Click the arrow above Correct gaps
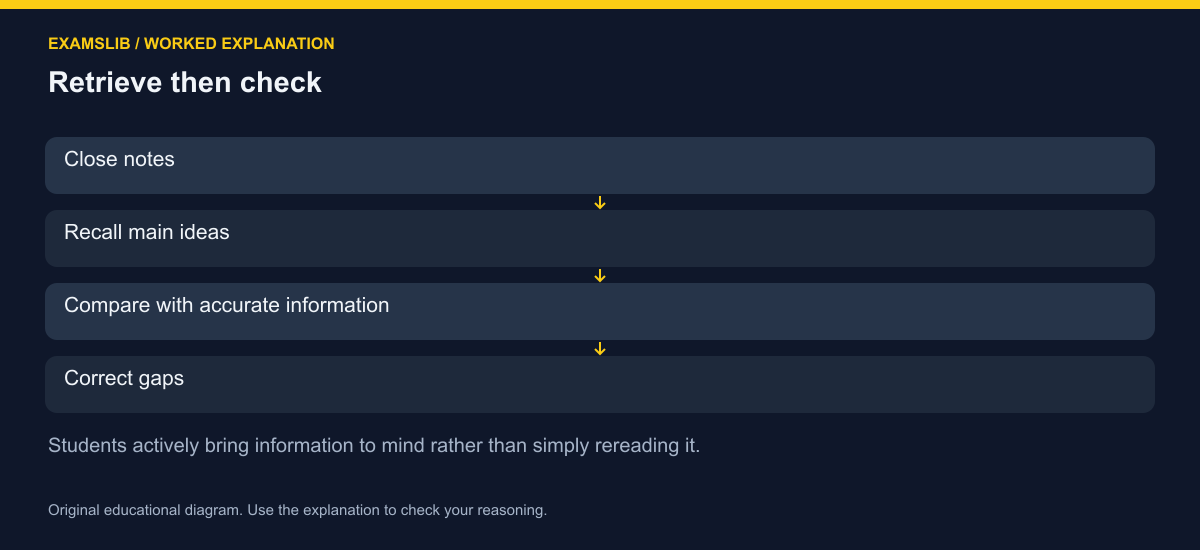This screenshot has width=1200, height=550. [x=600, y=349]
